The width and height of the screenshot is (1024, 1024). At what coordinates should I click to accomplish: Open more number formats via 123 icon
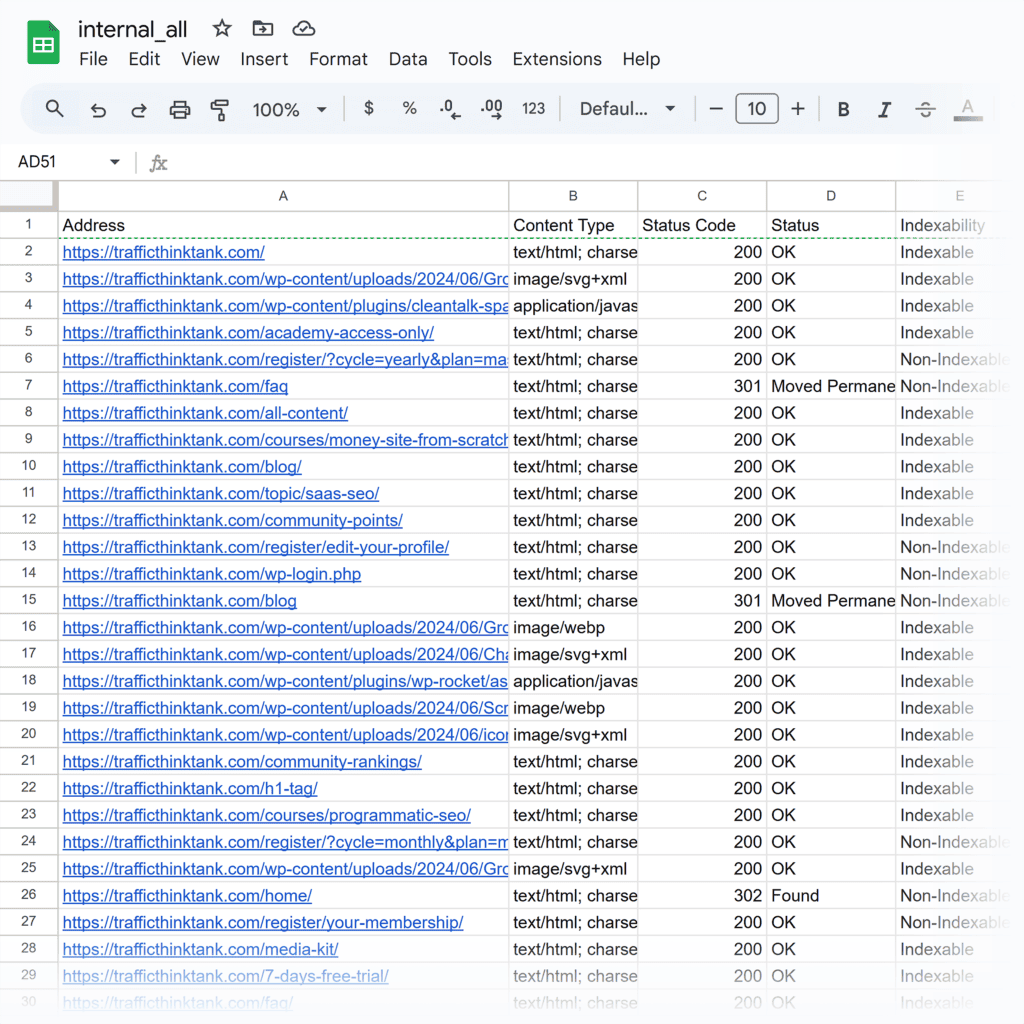coord(533,108)
